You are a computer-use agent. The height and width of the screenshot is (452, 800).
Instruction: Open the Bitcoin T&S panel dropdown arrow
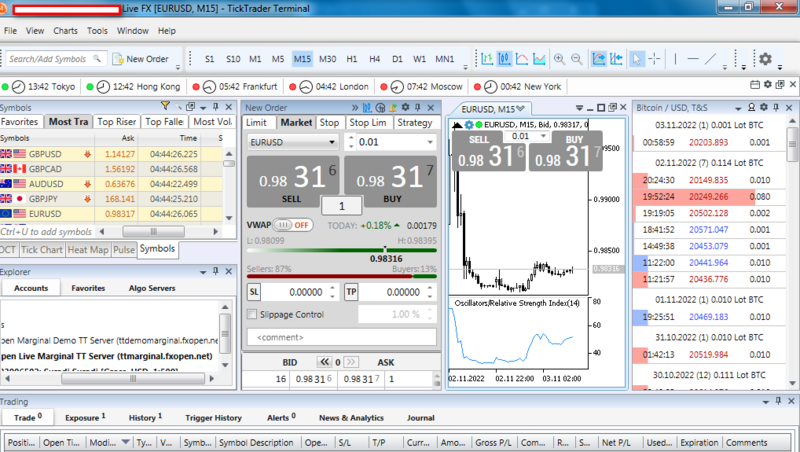coord(738,108)
